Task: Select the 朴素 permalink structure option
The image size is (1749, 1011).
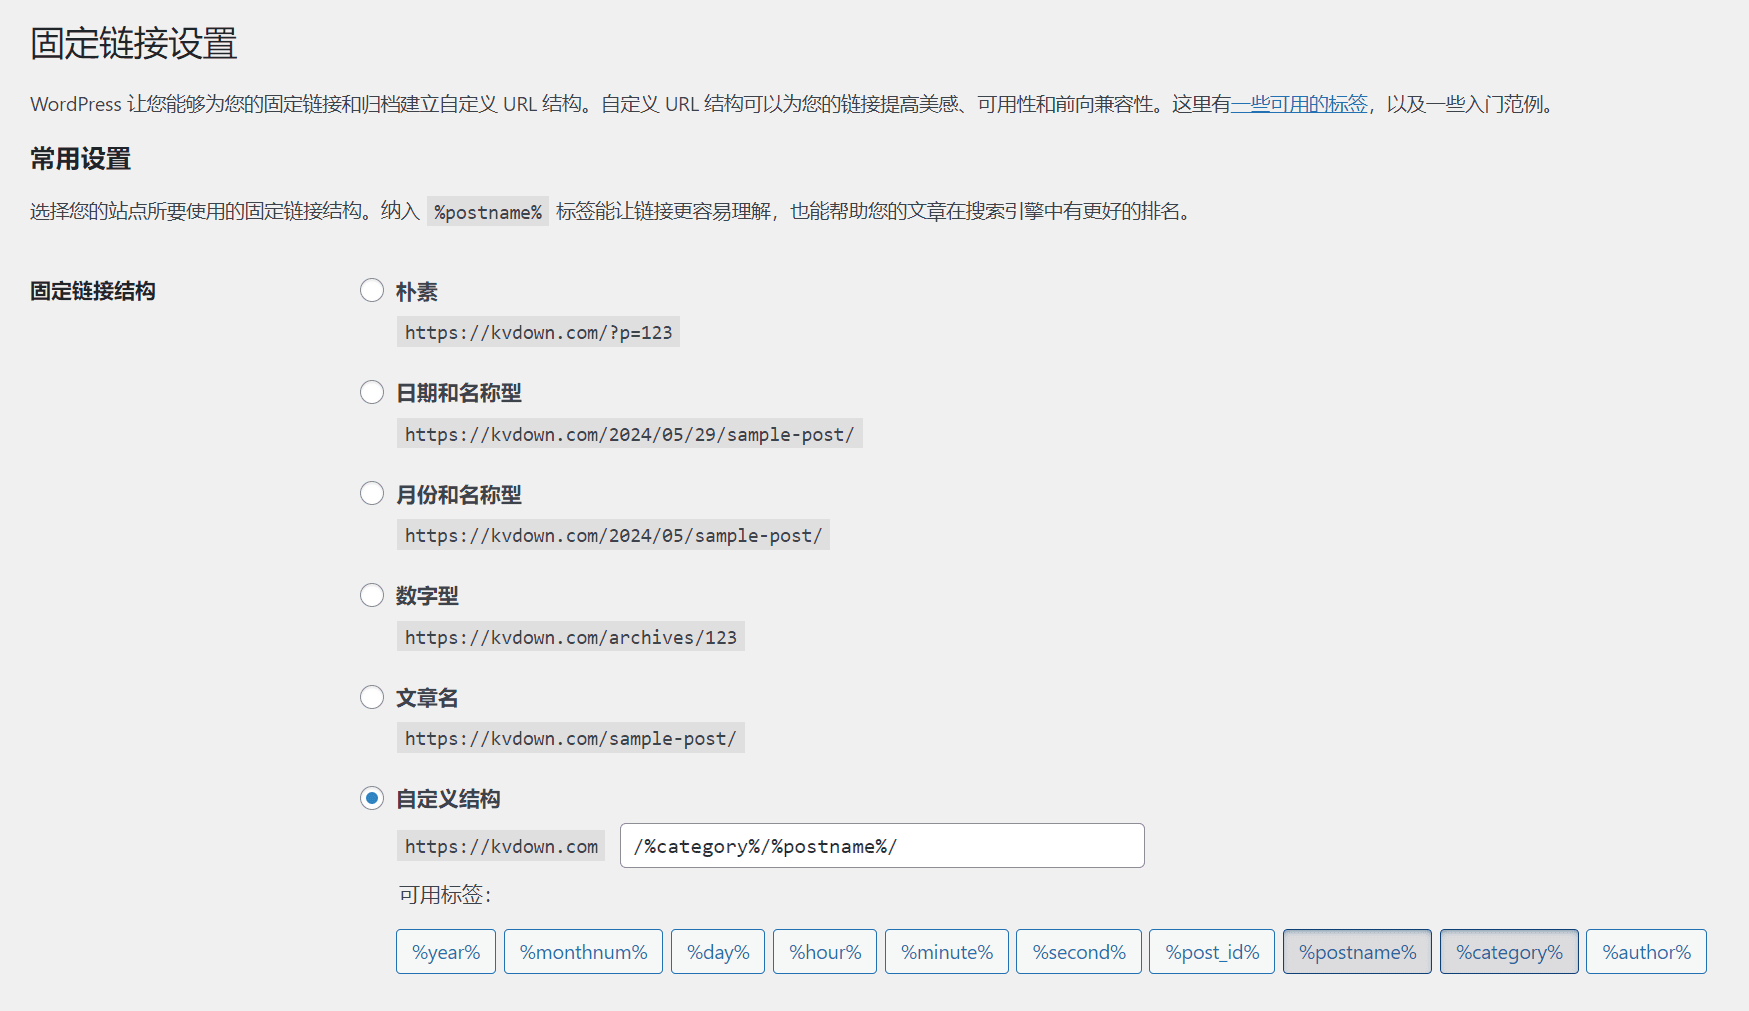Action: [x=371, y=290]
